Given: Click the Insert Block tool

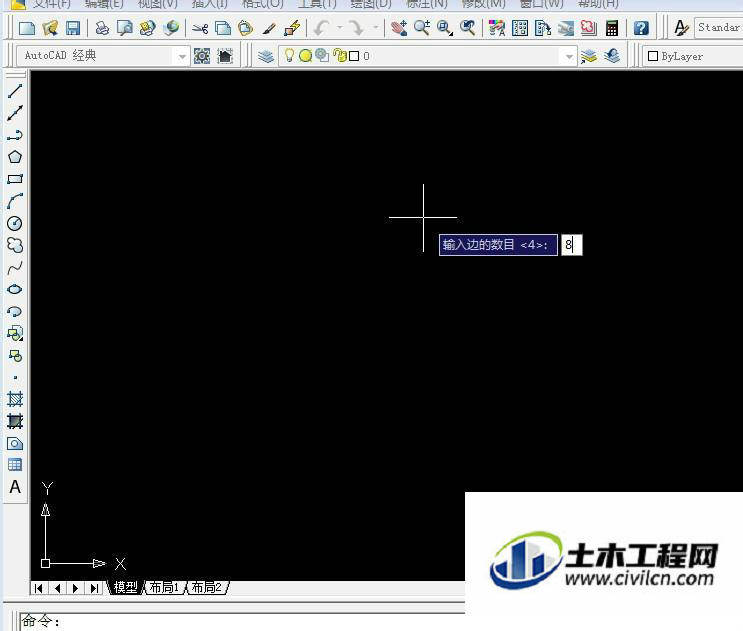Looking at the screenshot, I should coord(15,334).
